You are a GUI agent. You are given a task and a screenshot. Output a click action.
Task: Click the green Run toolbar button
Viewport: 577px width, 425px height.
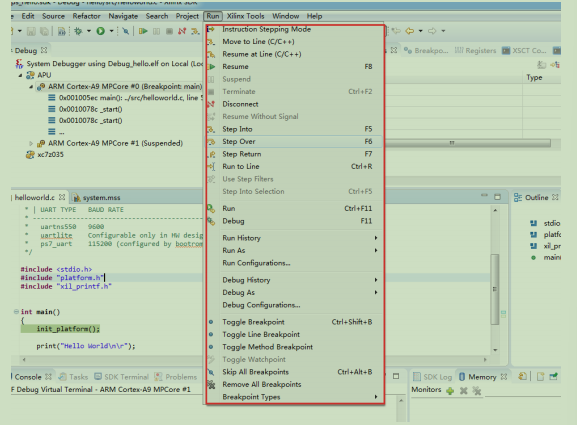click(x=100, y=31)
